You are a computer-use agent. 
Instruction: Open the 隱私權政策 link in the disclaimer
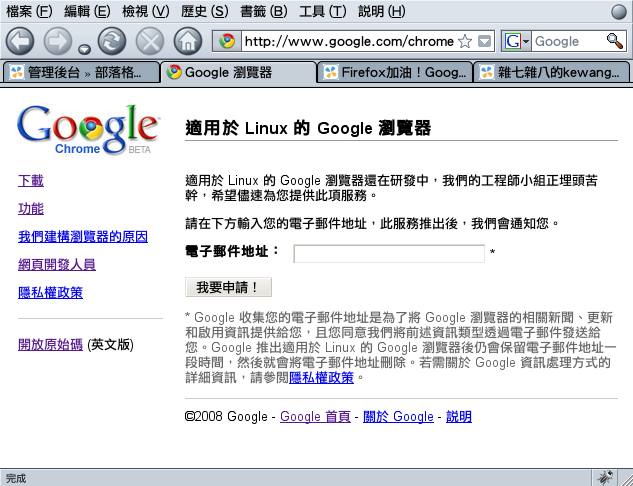pos(321,378)
